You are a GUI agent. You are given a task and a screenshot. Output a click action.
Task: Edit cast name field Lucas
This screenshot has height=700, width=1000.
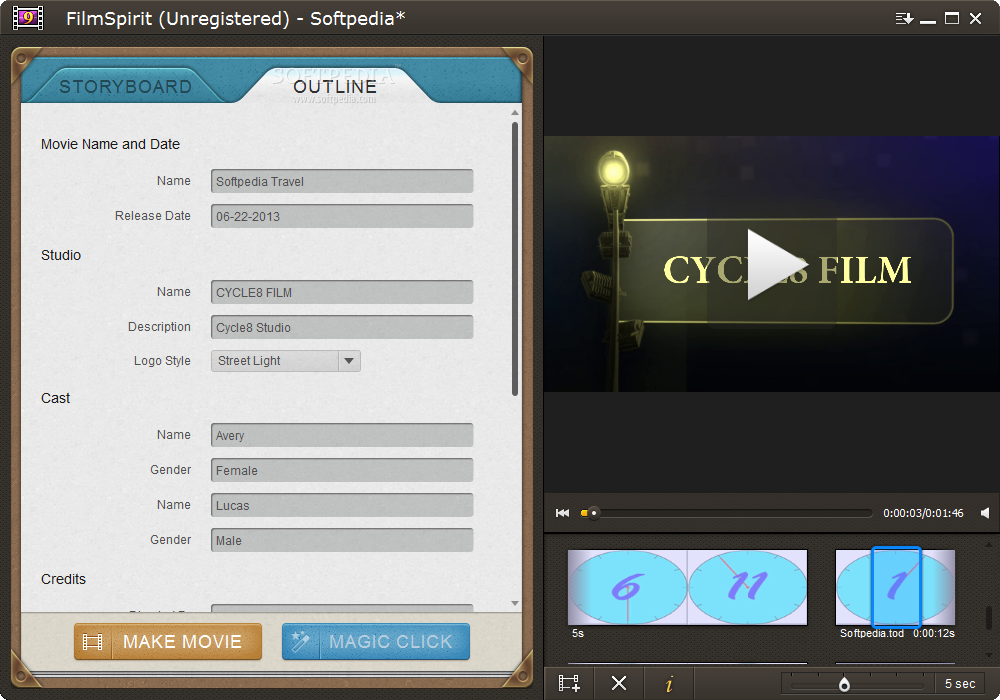coord(342,505)
